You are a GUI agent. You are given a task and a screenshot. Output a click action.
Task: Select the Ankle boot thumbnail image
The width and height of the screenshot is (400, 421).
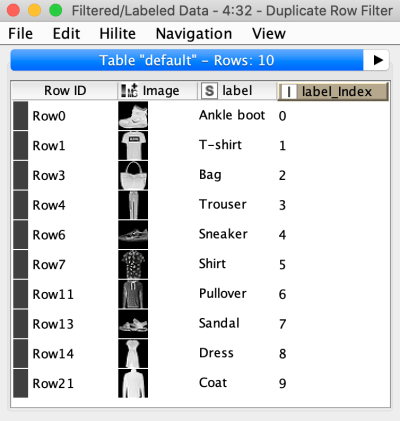point(133,116)
